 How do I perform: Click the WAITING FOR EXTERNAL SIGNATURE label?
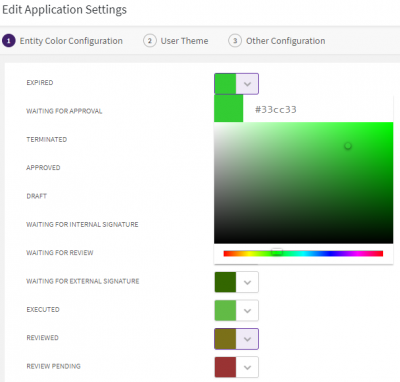tap(83, 281)
